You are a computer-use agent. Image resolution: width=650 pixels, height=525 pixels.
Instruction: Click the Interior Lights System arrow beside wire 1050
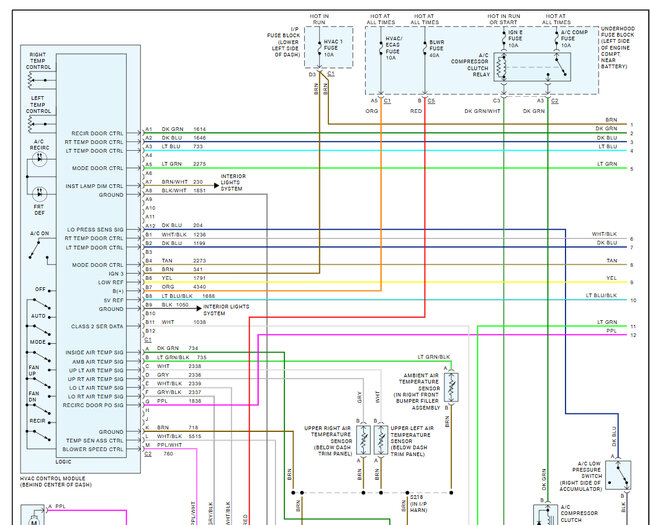[x=199, y=309]
